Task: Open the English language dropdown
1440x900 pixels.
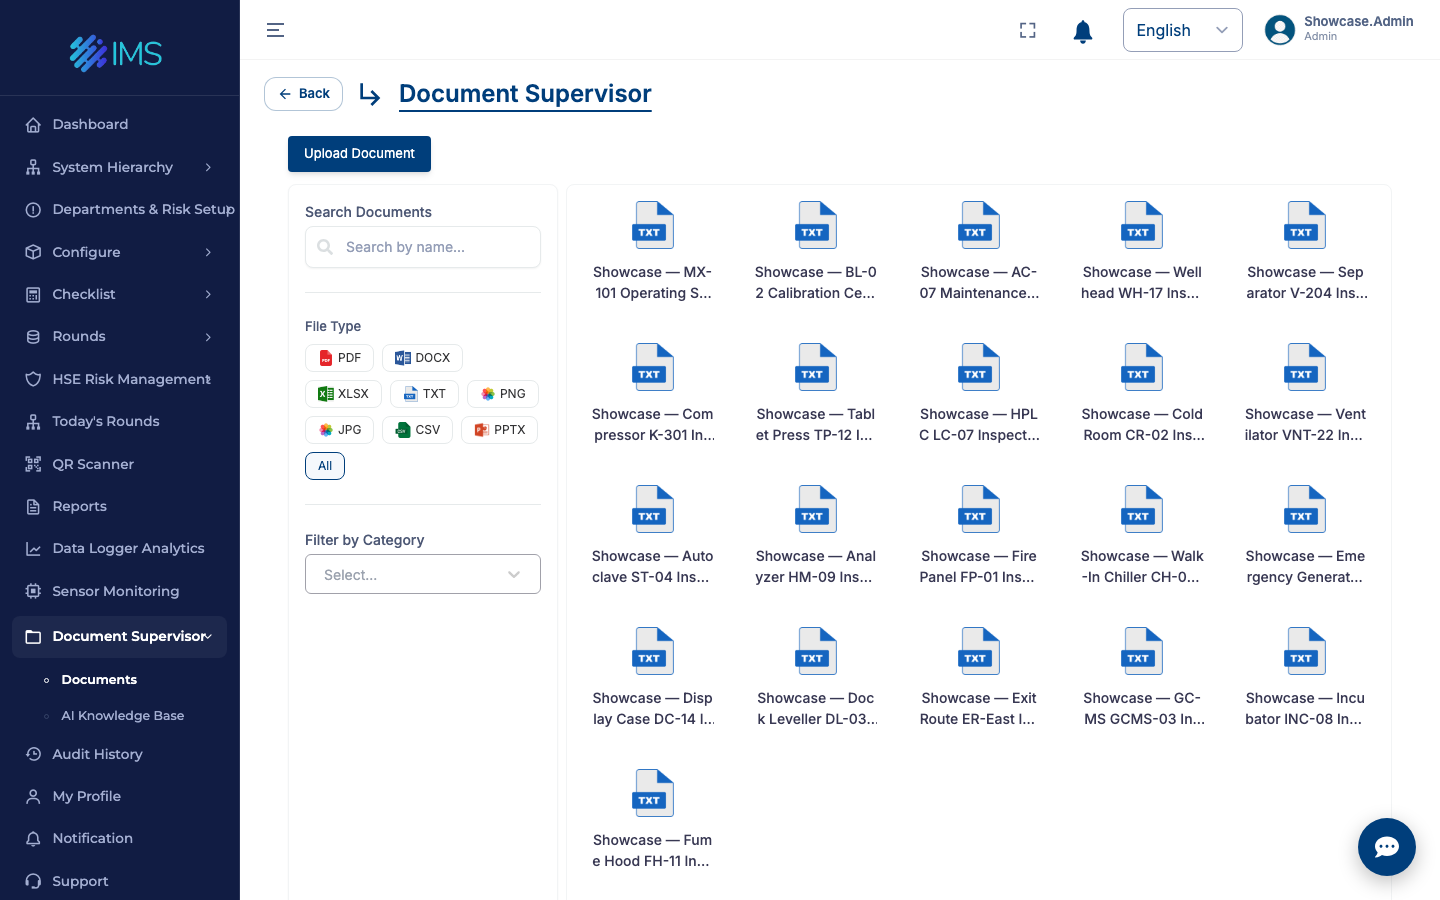Action: click(1182, 30)
